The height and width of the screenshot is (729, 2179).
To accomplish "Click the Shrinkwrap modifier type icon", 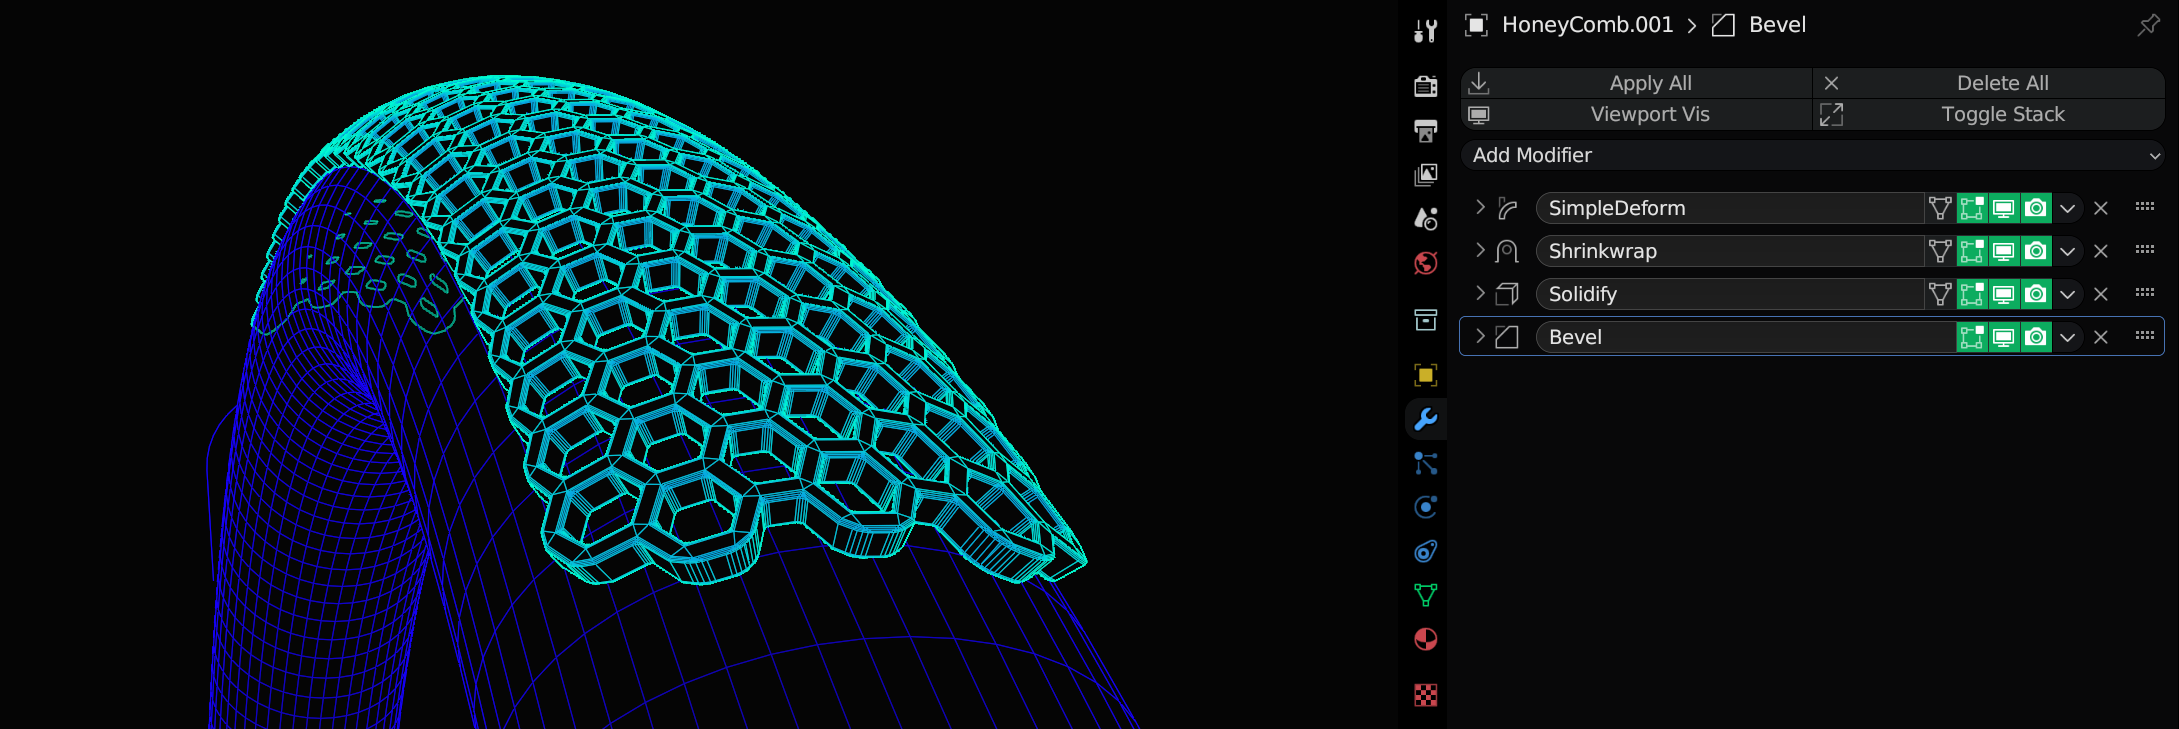I will tap(1507, 251).
